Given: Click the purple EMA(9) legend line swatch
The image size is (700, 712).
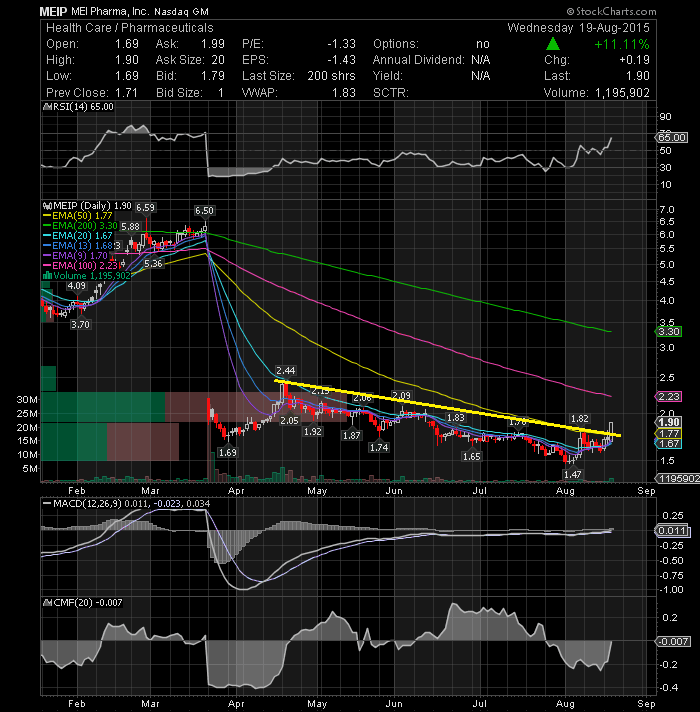Looking at the screenshot, I should pyautogui.click(x=47, y=256).
